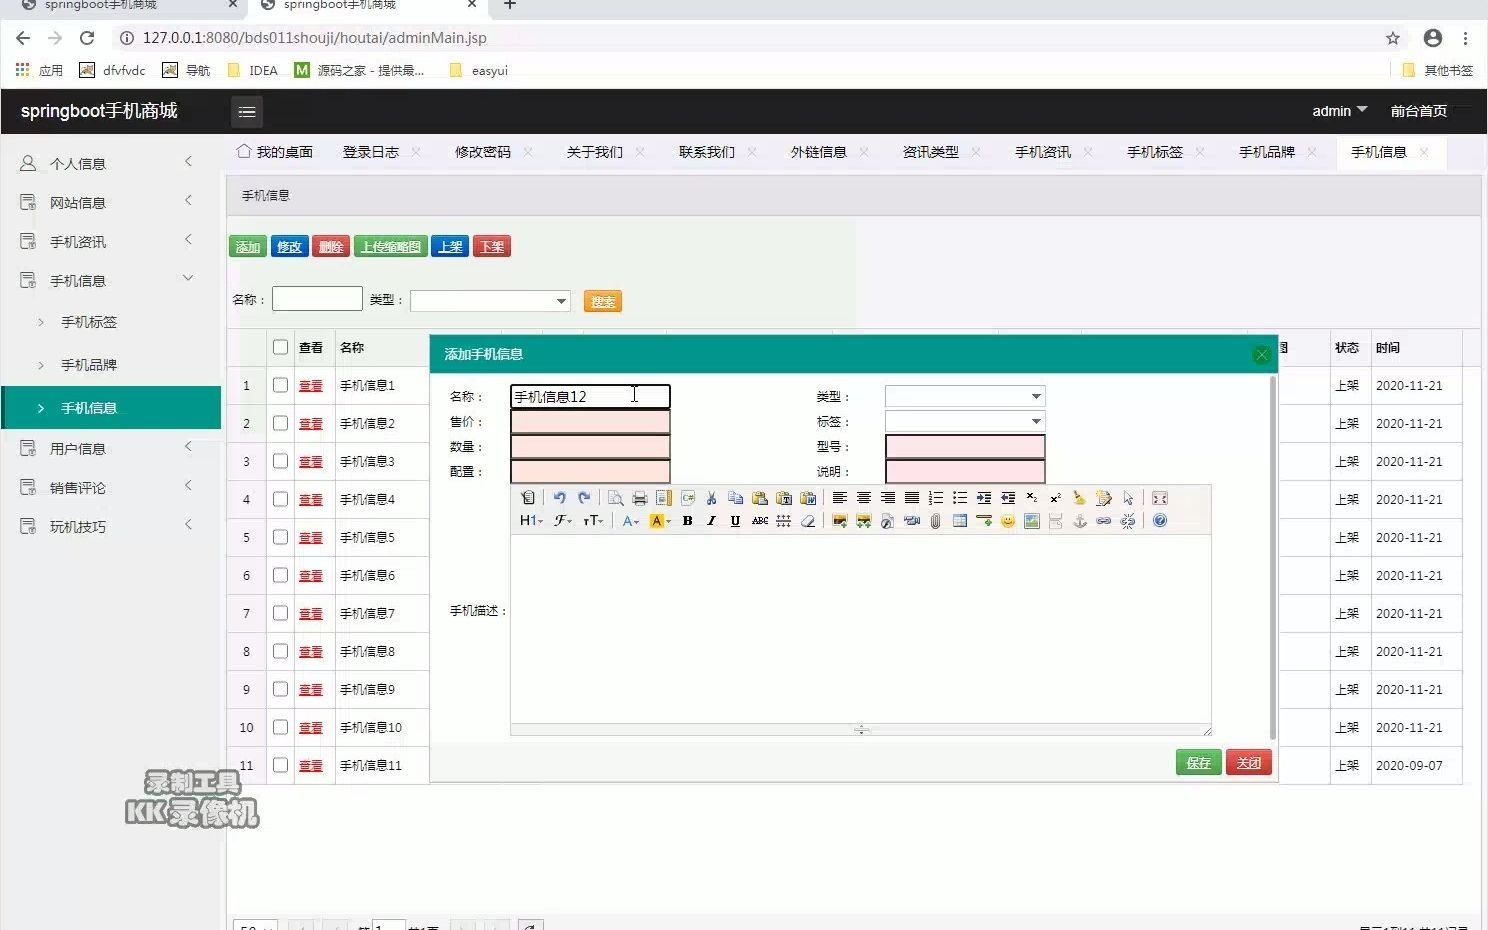Image resolution: width=1488 pixels, height=930 pixels.
Task: Insert file attachment paperclip icon
Action: 935,521
